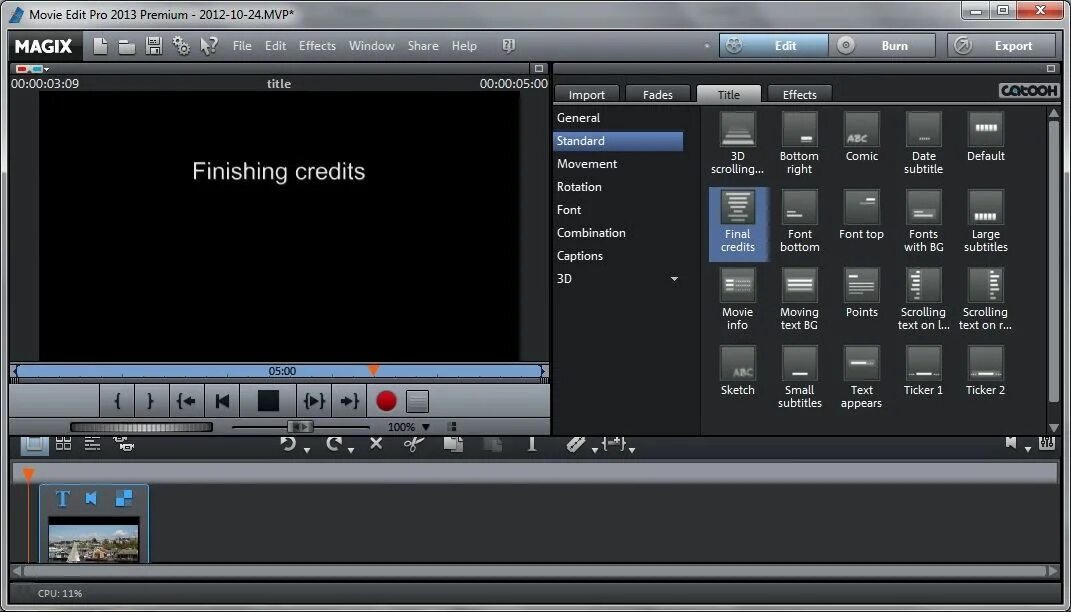Apply the Moving text BG template
This screenshot has width=1071, height=612.
point(799,299)
